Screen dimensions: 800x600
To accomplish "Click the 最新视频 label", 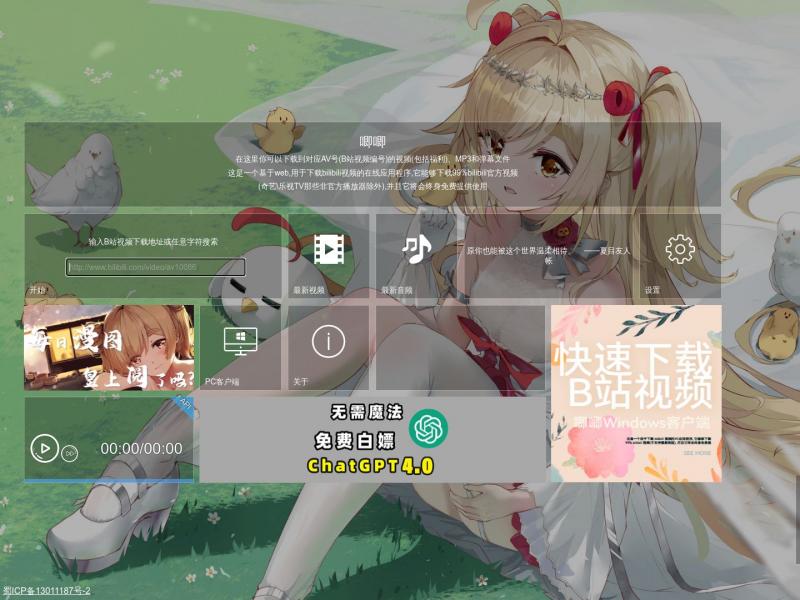I will [x=309, y=290].
